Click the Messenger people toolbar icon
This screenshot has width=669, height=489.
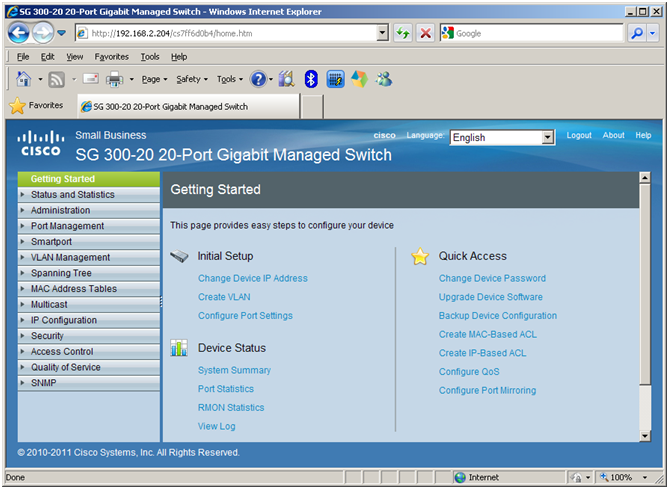pyautogui.click(x=384, y=79)
